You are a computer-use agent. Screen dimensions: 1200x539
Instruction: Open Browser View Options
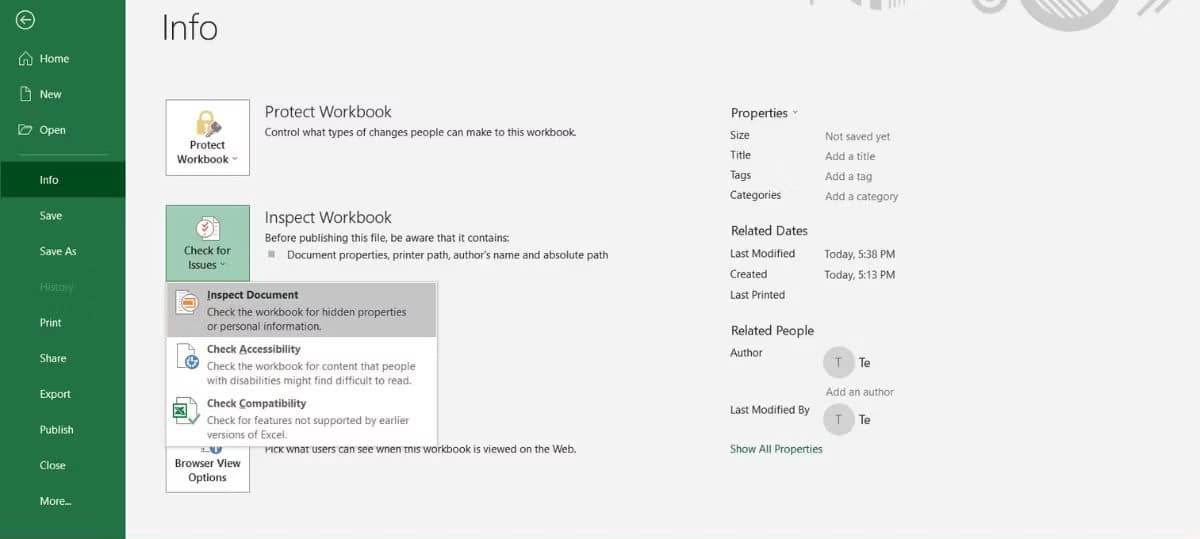coord(208,469)
